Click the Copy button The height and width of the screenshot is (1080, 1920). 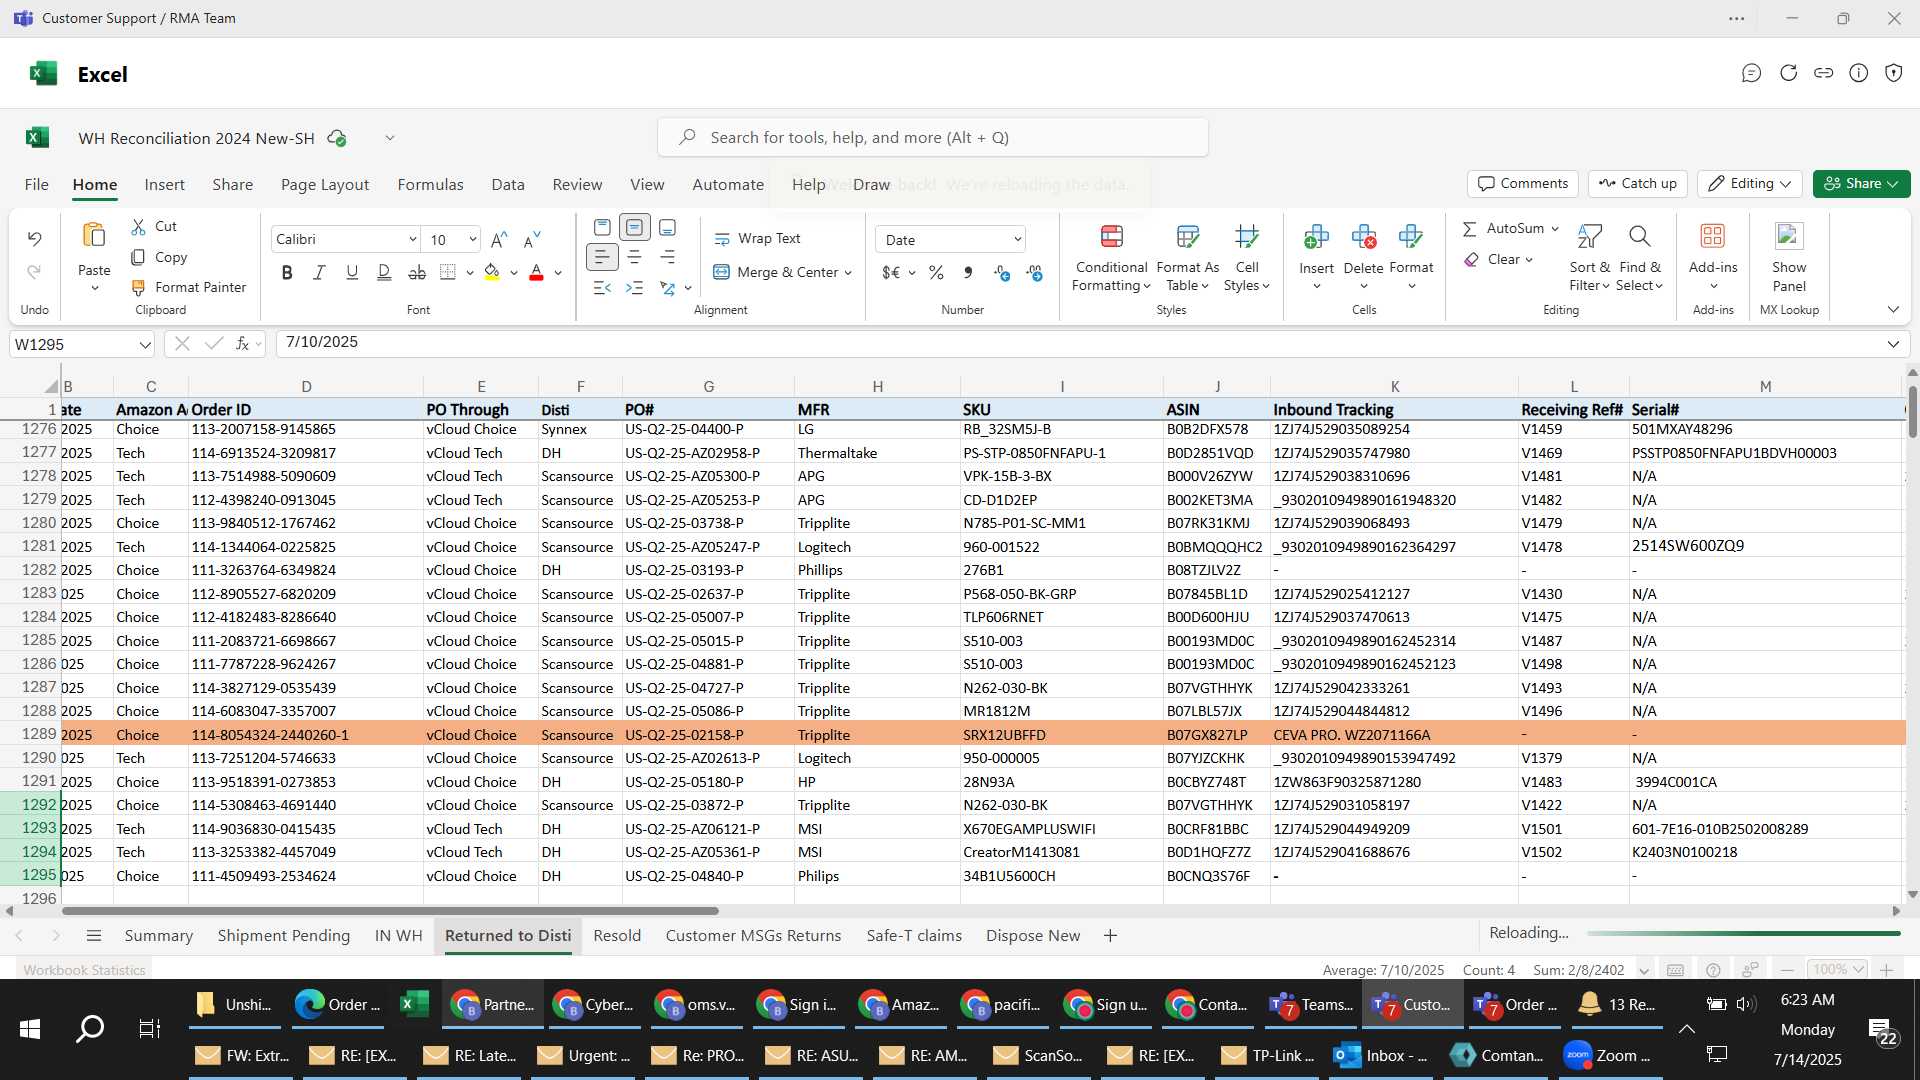pos(160,258)
